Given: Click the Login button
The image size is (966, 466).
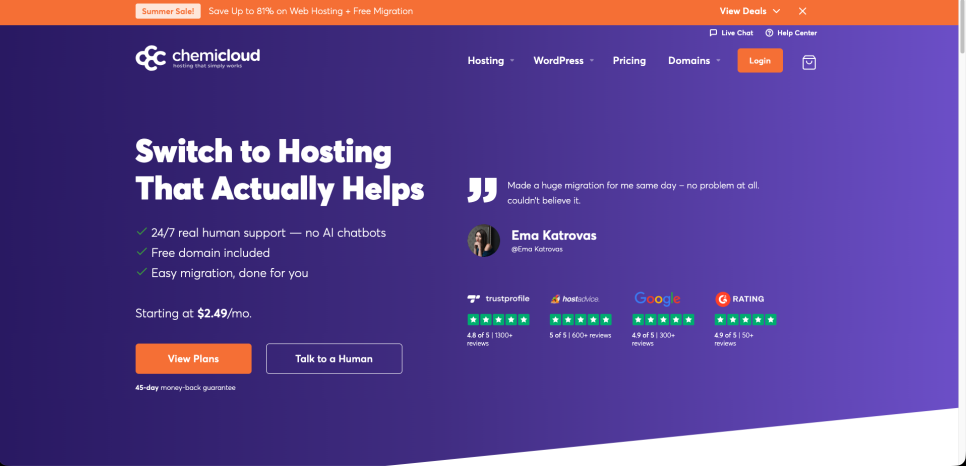Looking at the screenshot, I should (x=760, y=60).
